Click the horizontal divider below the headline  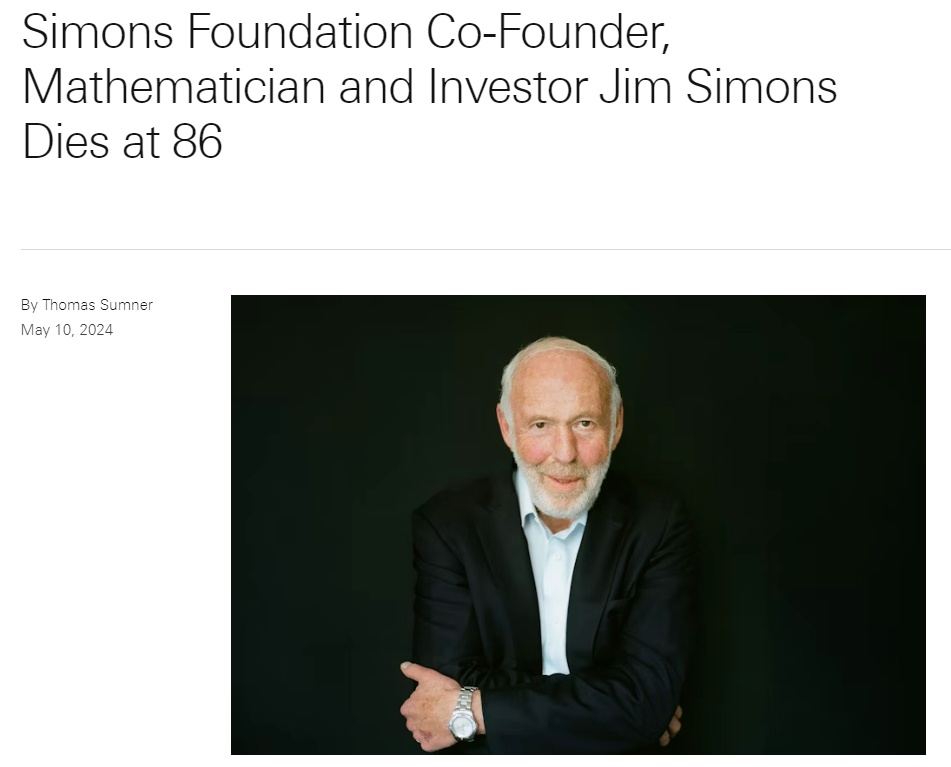pos(485,249)
